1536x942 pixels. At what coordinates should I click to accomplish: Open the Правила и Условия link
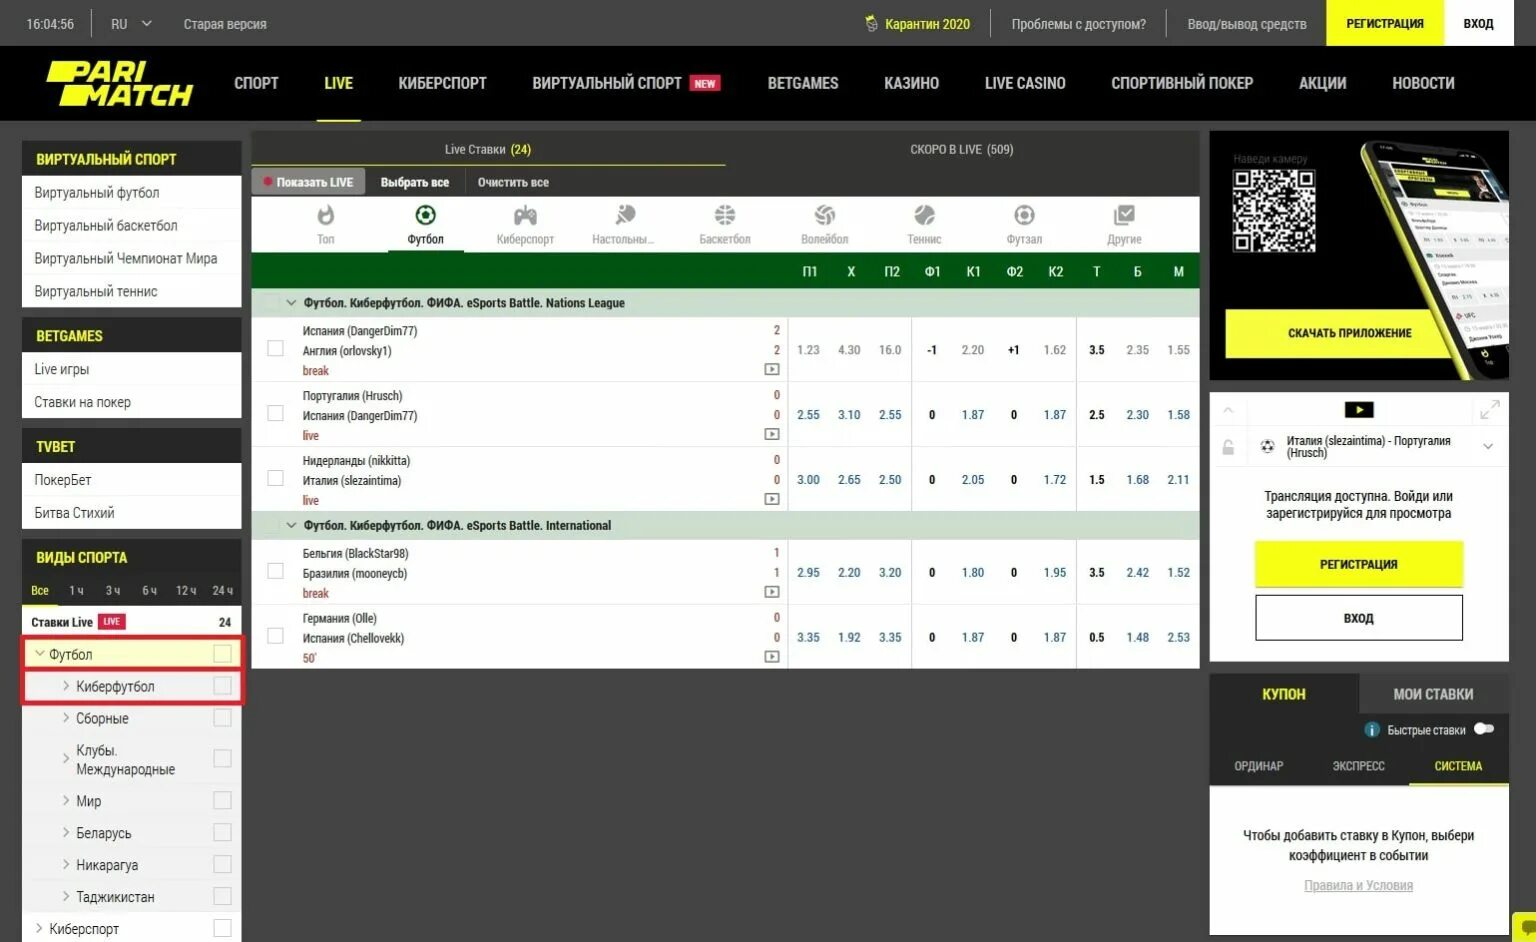click(x=1358, y=885)
